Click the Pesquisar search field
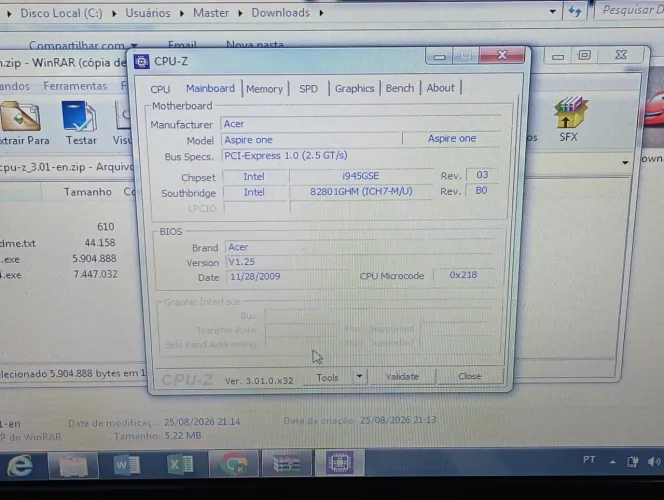664x500 pixels. coord(631,10)
